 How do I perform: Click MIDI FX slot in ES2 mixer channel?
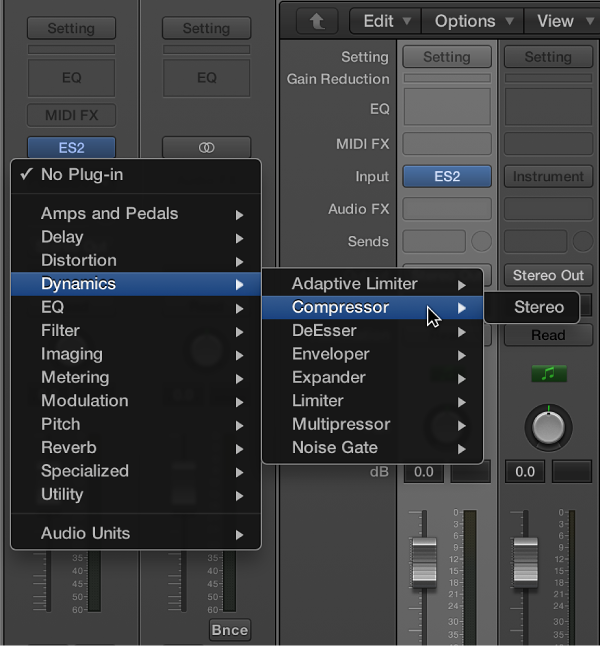coord(447,144)
